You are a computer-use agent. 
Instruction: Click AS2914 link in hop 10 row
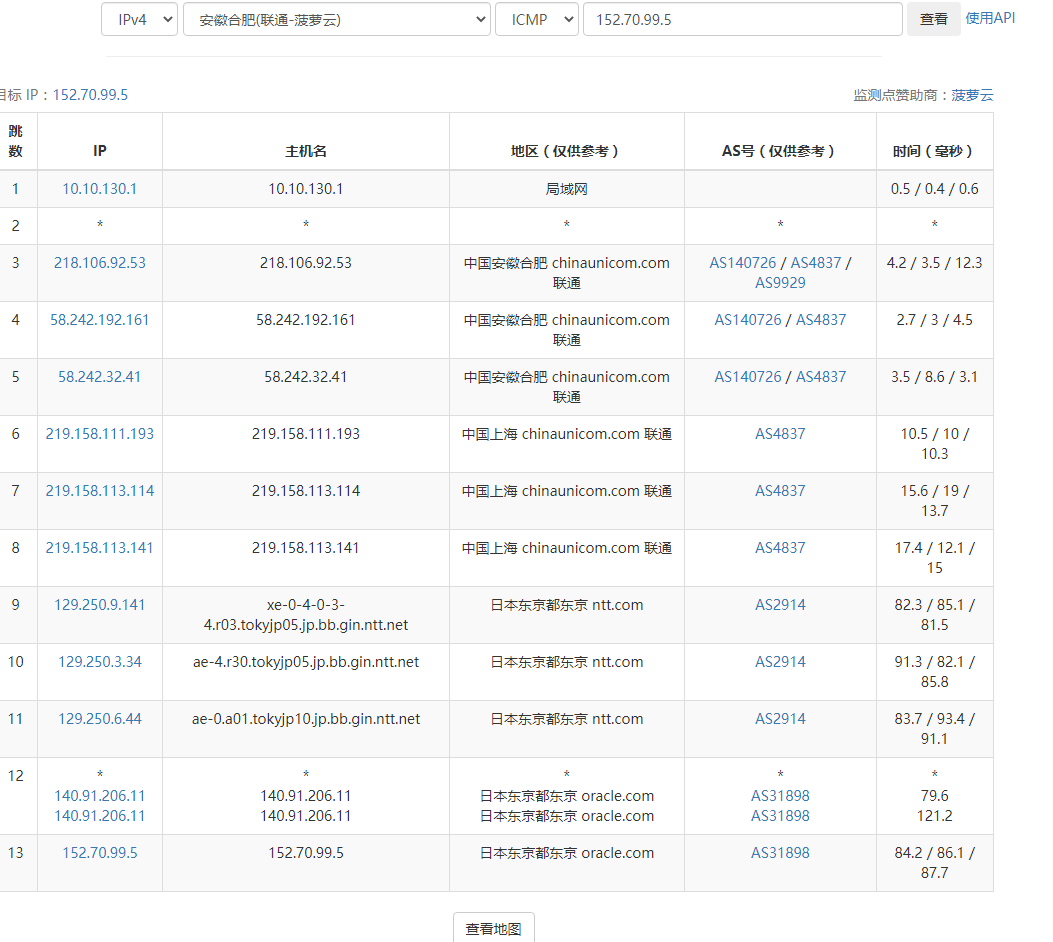tap(780, 662)
